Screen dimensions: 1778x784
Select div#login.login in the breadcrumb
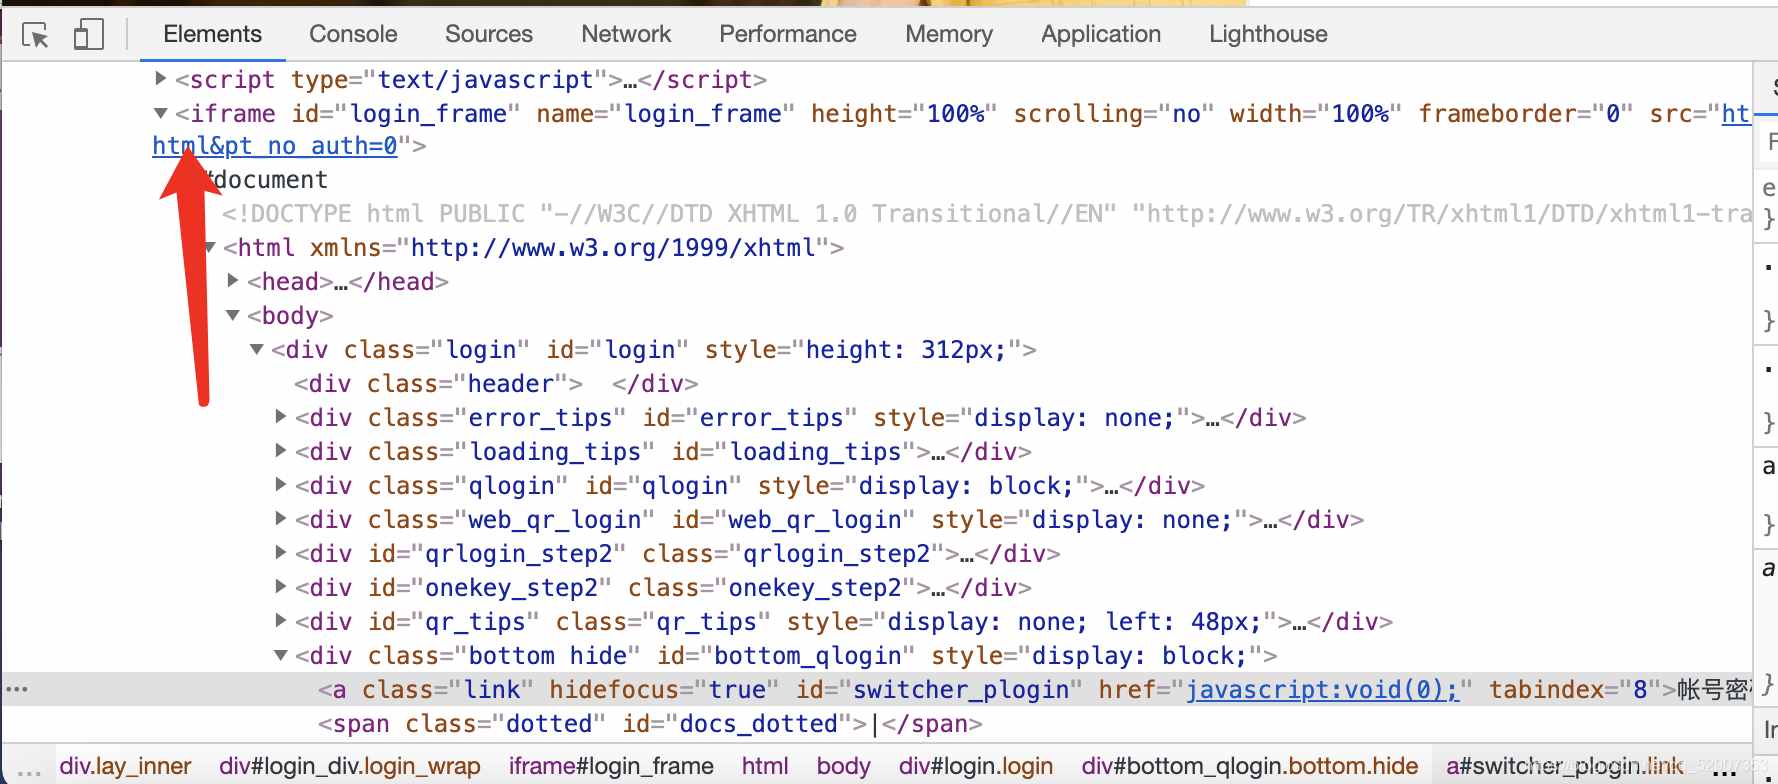click(976, 767)
